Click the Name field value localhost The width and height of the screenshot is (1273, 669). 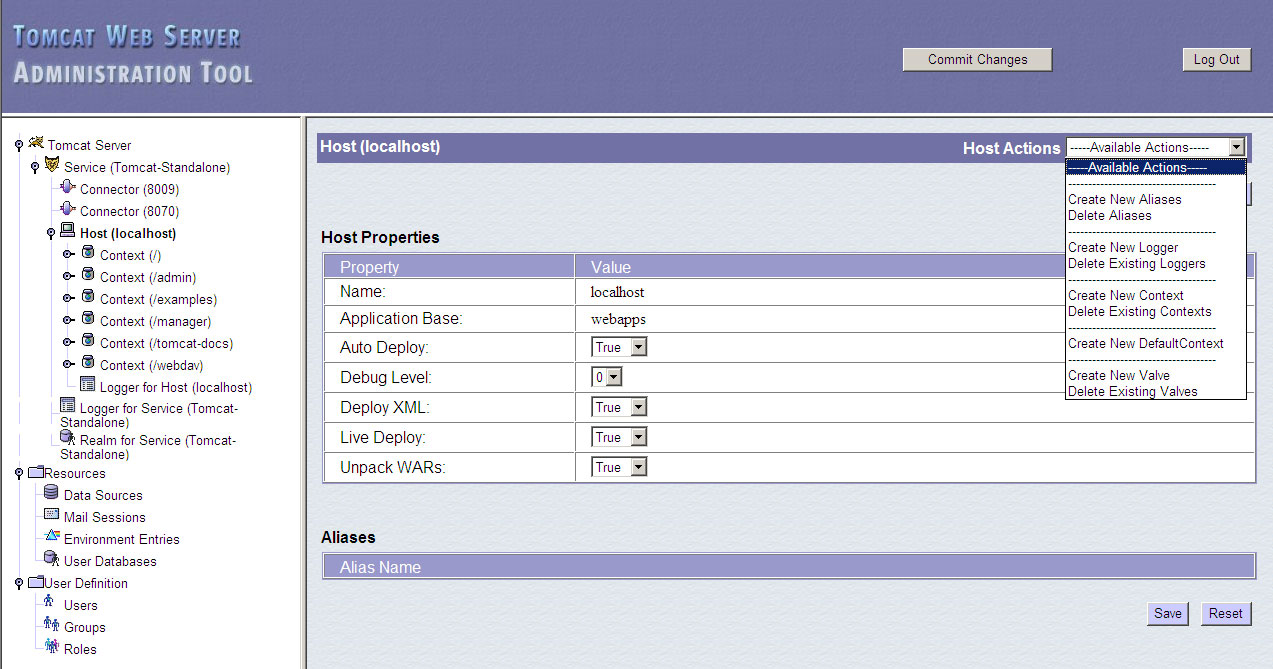[617, 292]
